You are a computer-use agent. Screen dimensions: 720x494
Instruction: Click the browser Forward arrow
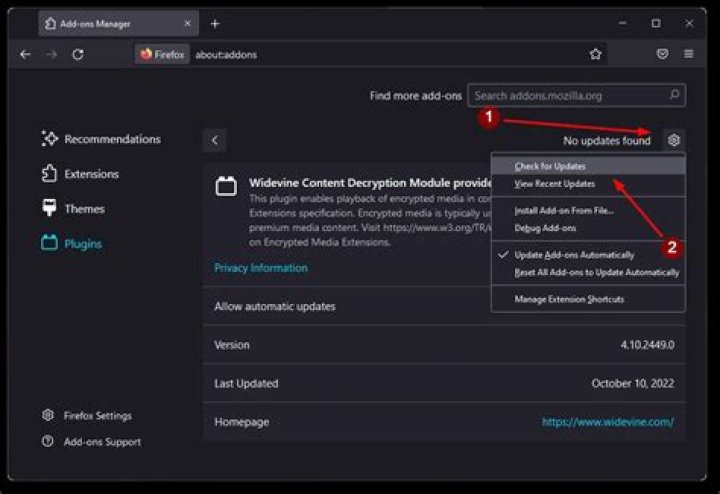[51, 55]
